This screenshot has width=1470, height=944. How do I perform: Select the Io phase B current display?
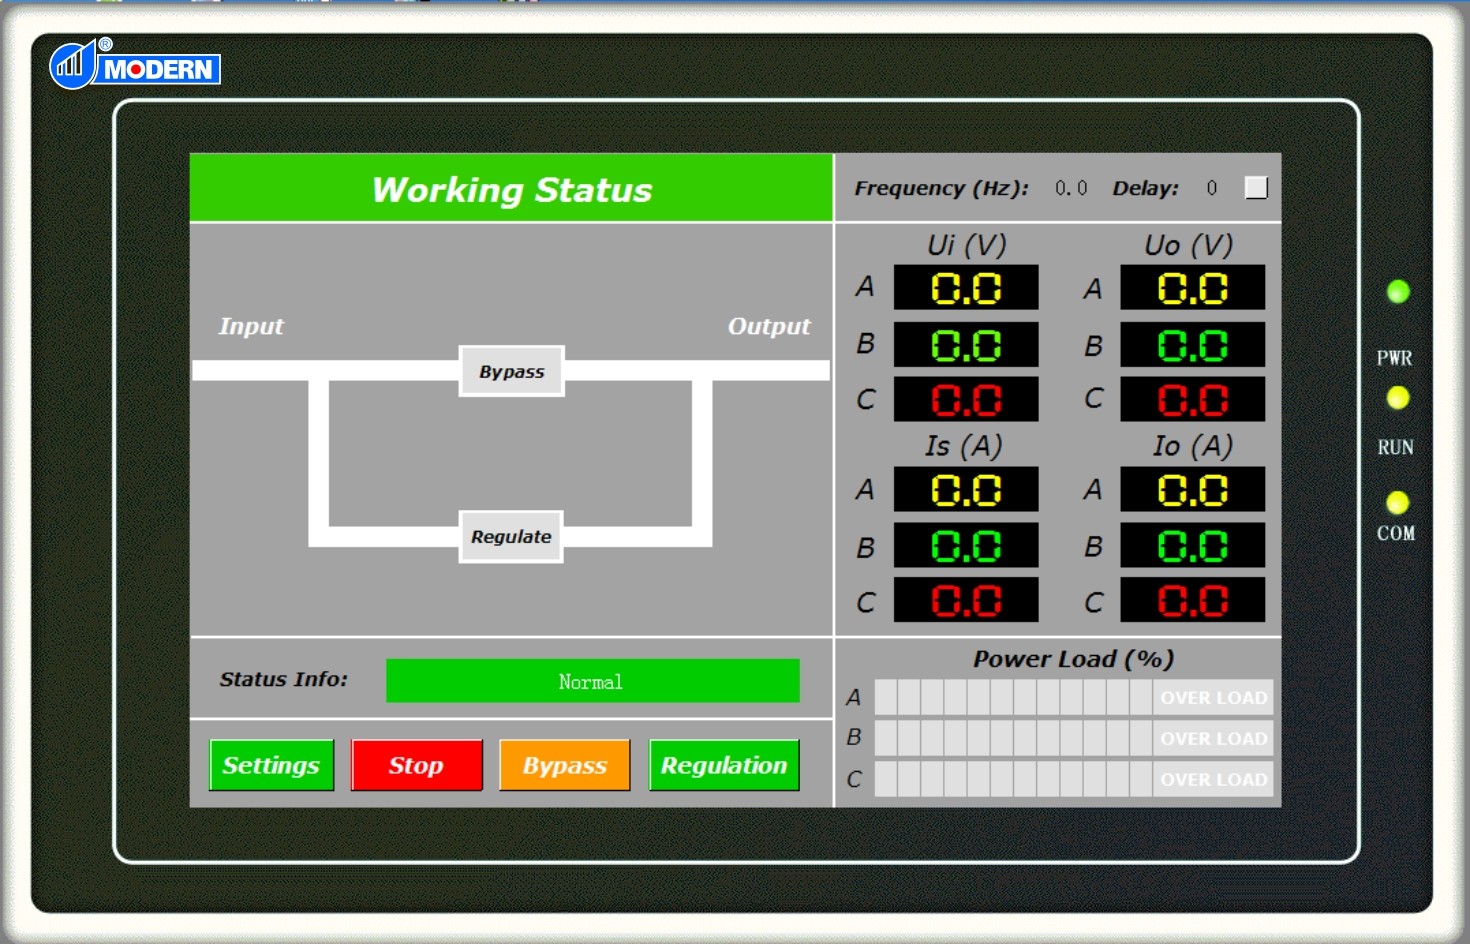(x=1192, y=545)
